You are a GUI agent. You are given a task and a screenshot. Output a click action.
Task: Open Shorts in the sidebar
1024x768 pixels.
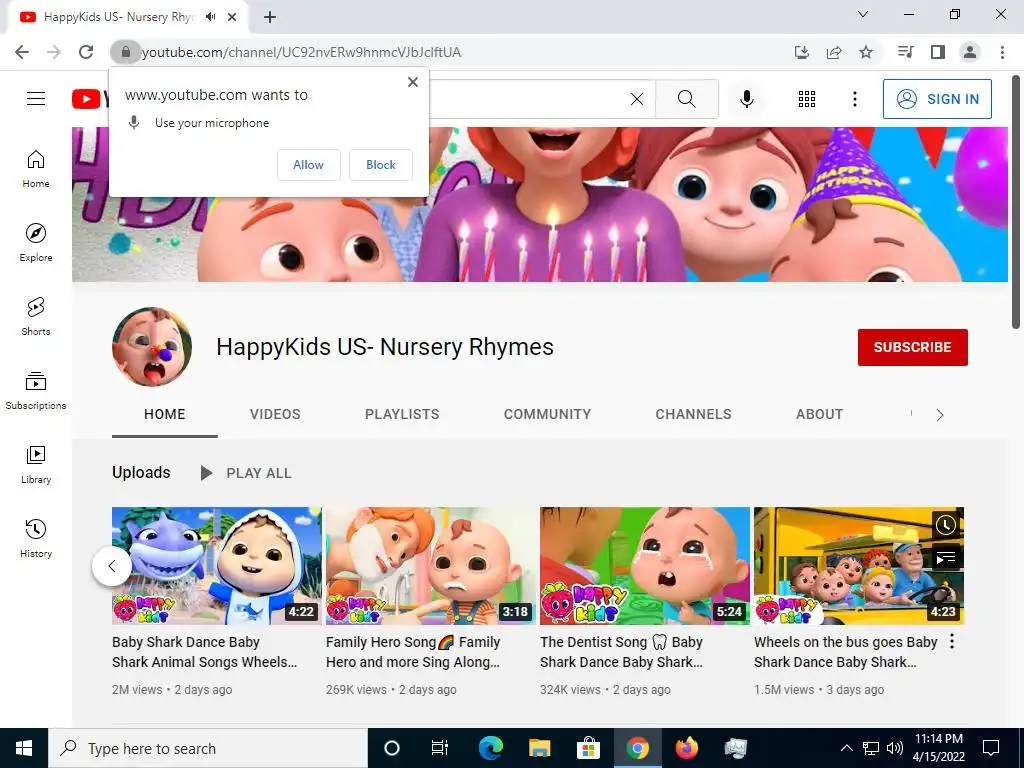click(36, 316)
